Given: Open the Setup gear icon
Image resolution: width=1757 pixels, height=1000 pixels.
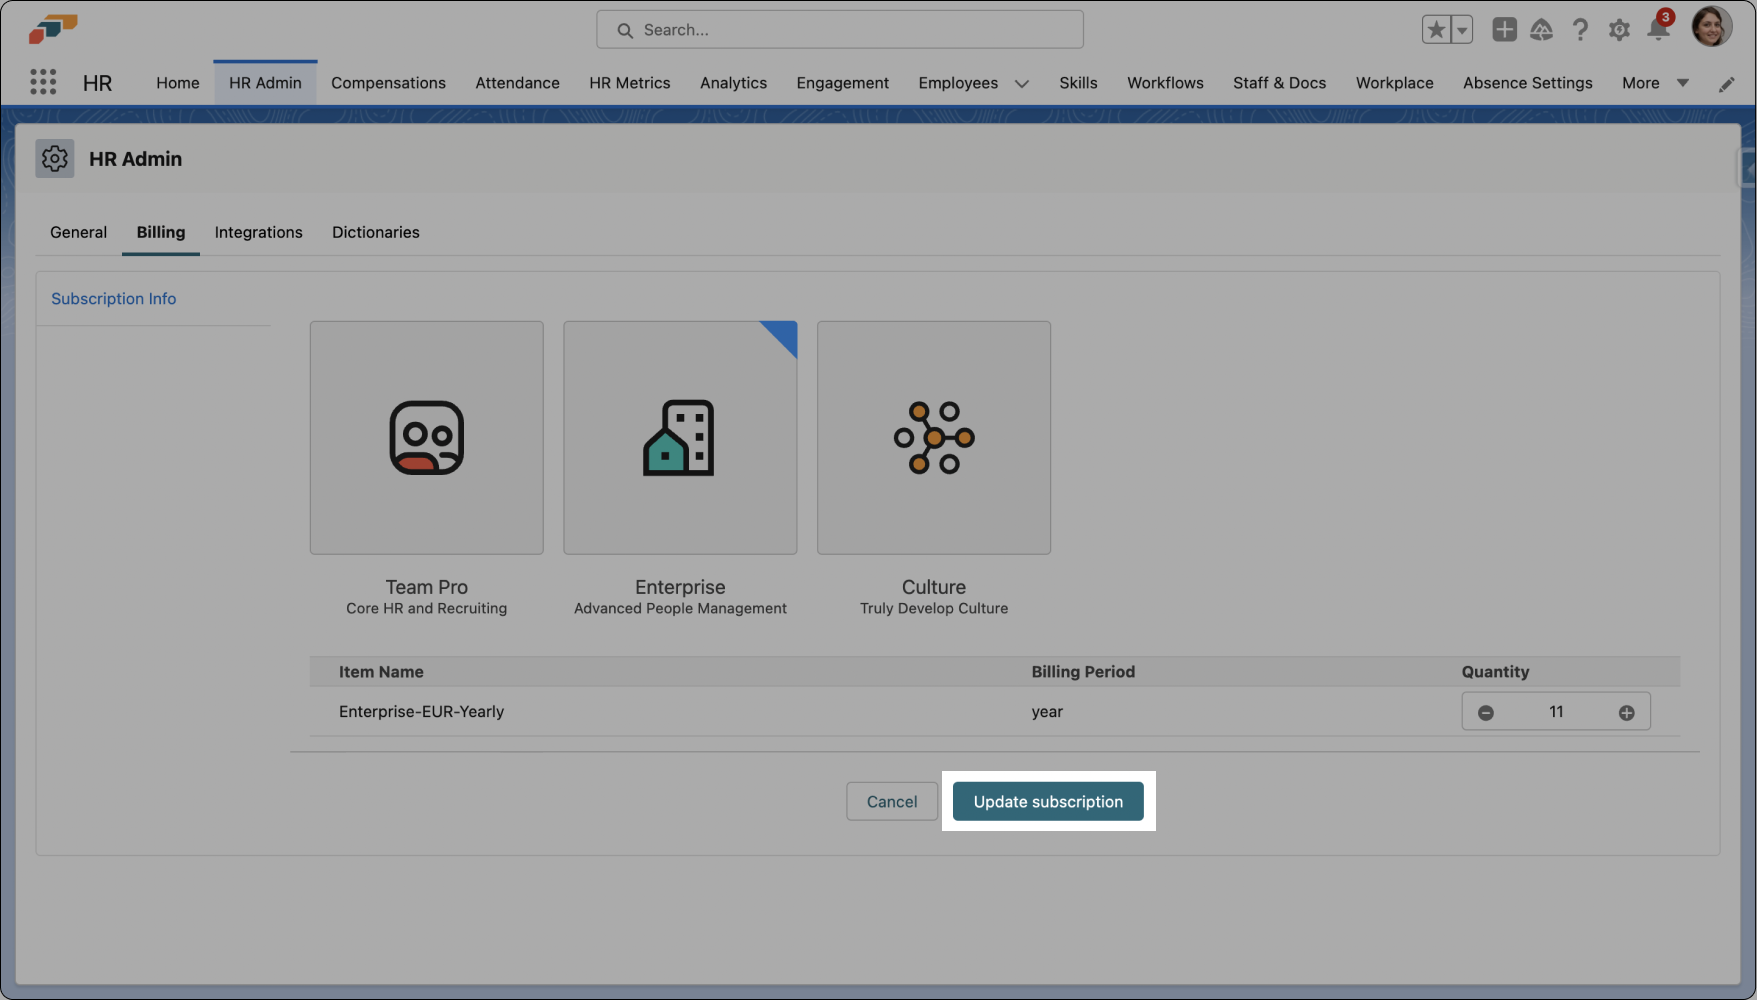Looking at the screenshot, I should pos(1619,30).
